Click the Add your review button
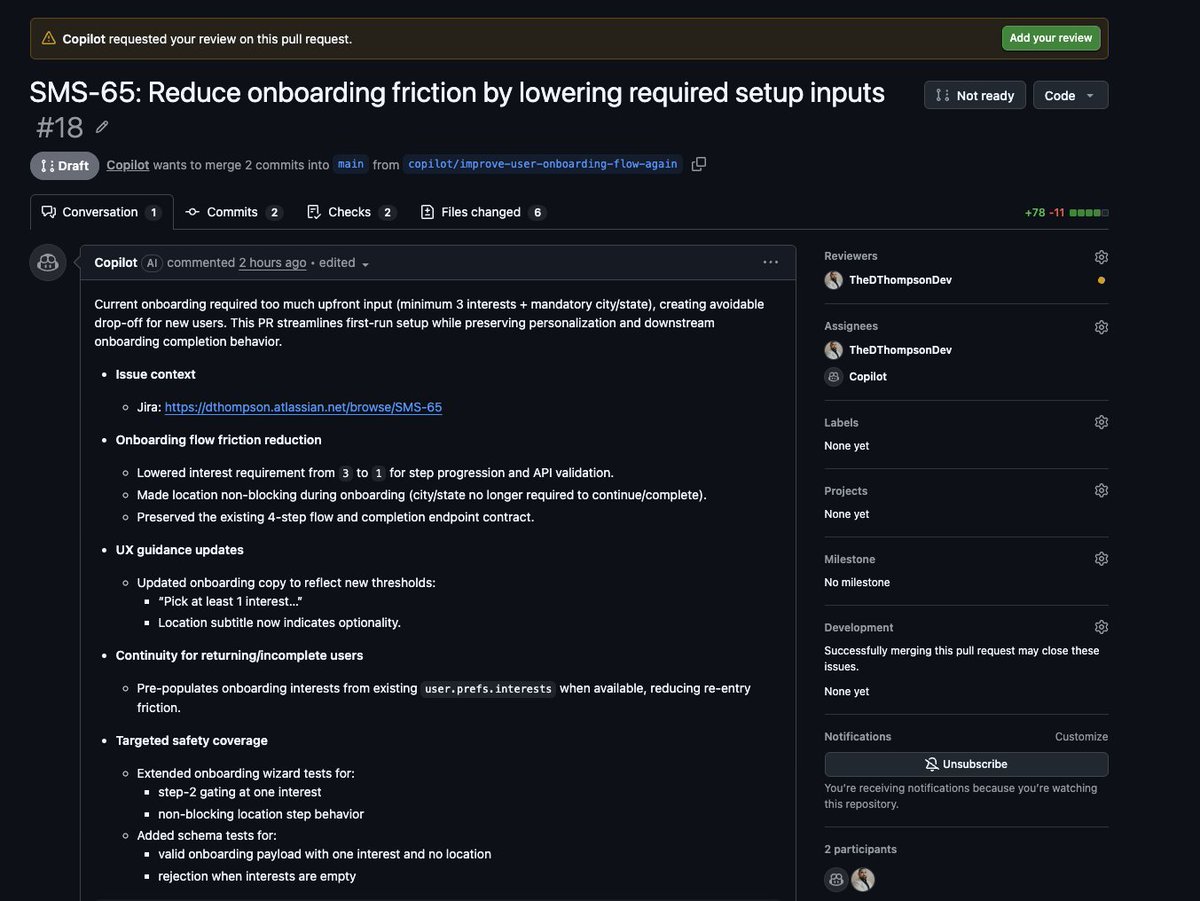 point(1050,38)
